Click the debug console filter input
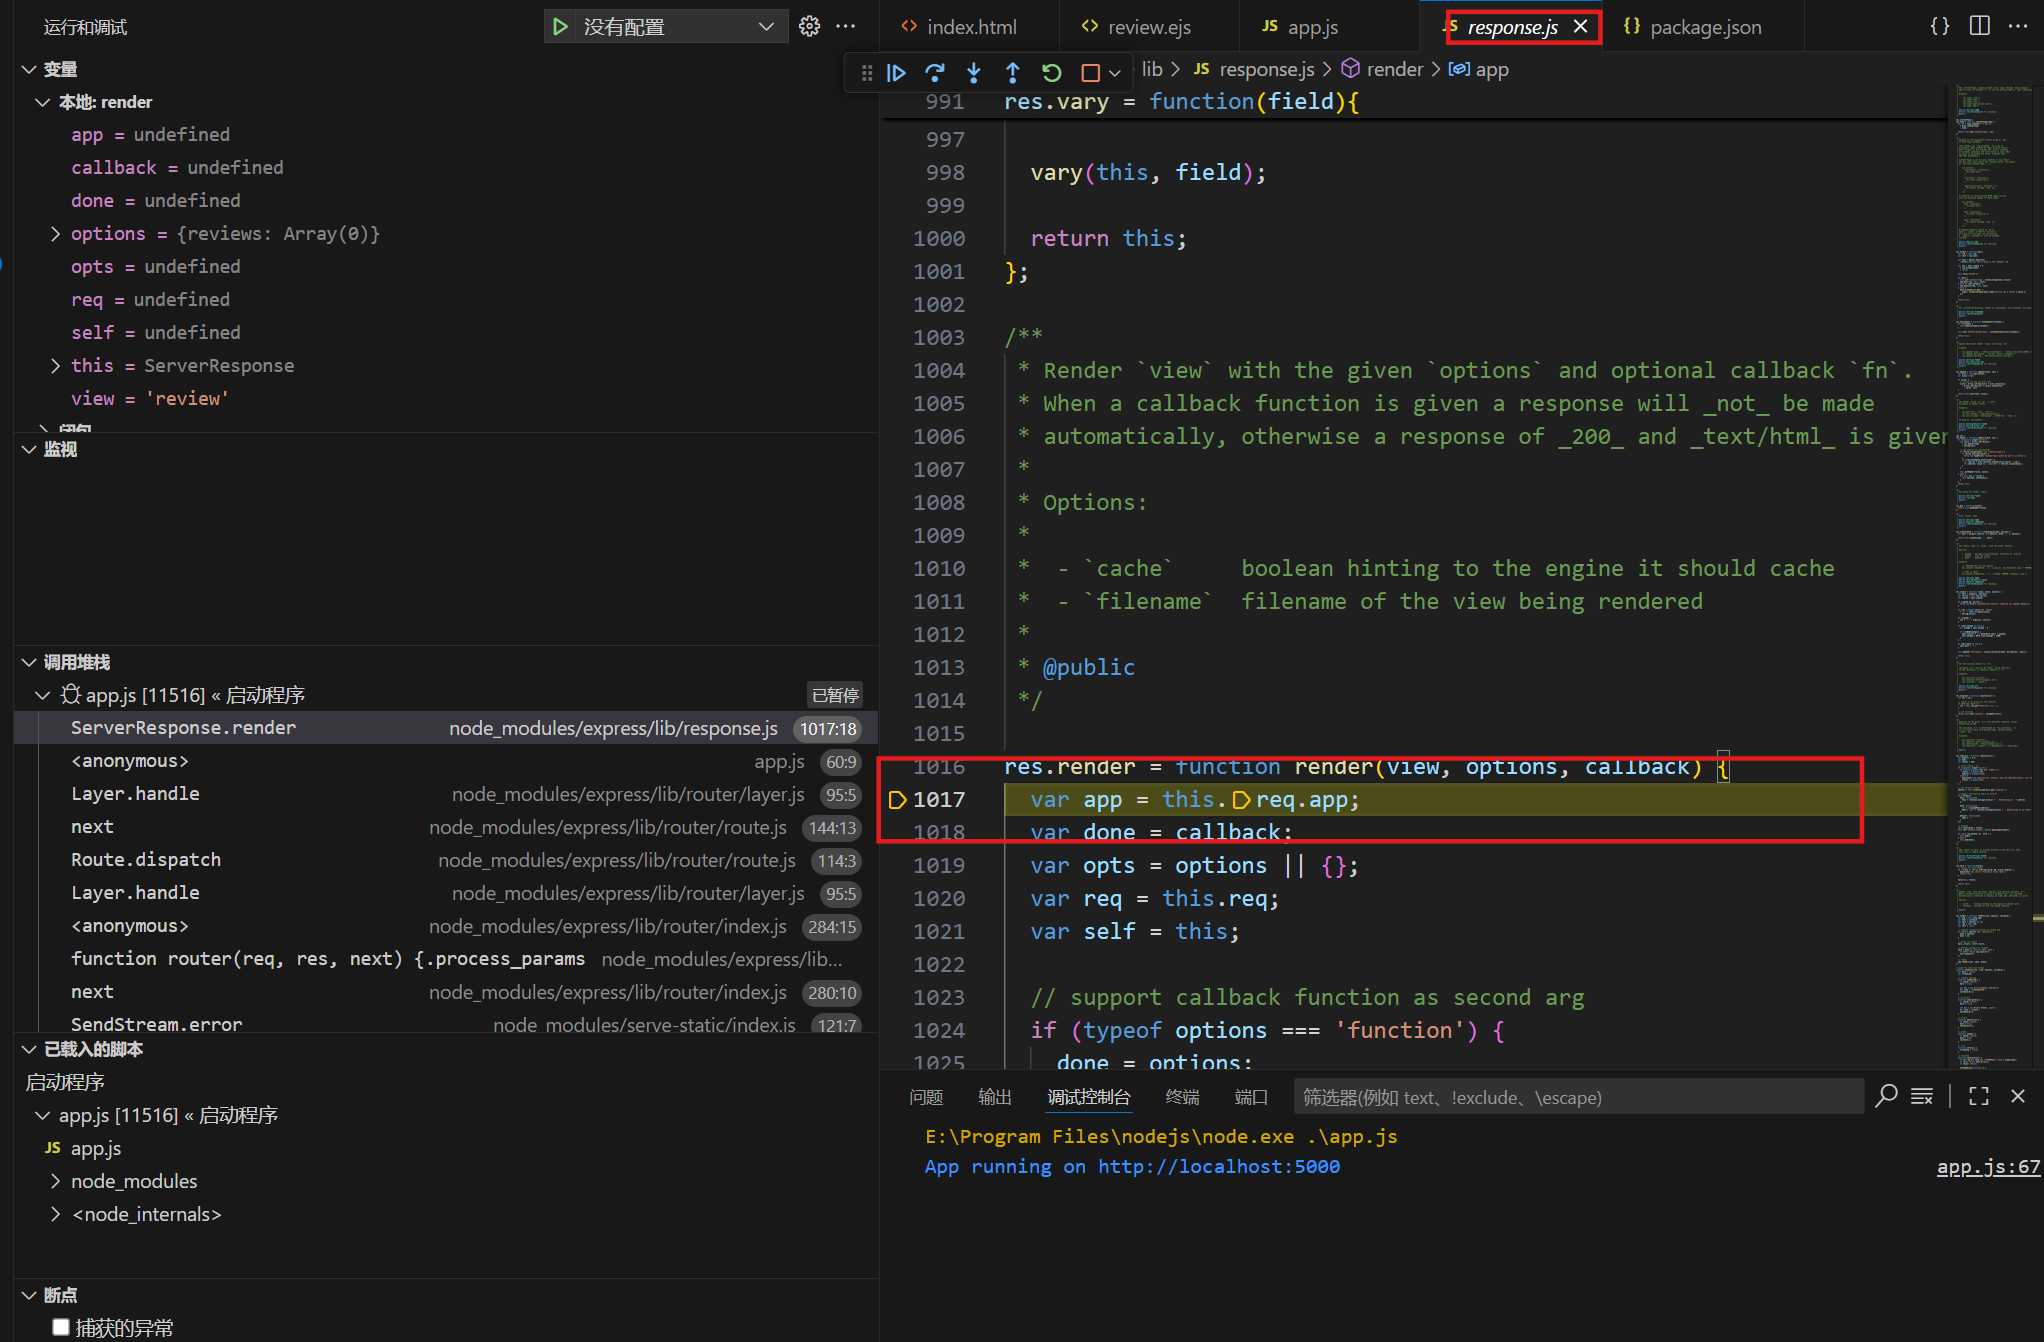 coord(1577,1097)
